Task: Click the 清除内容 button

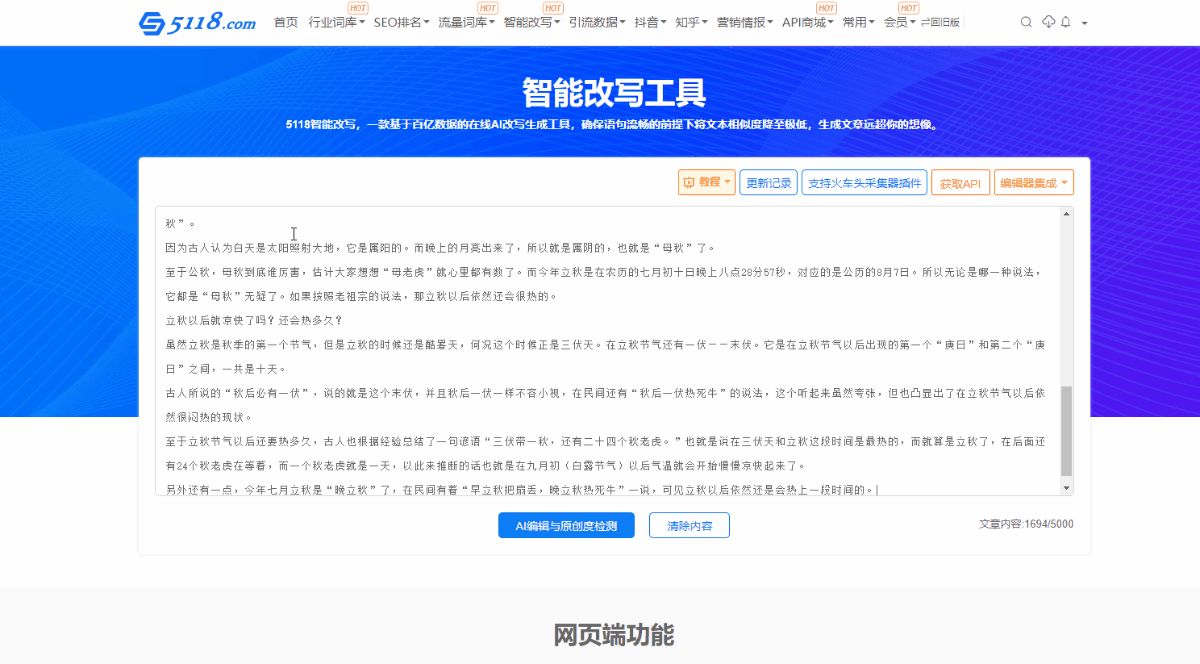Action: (689, 525)
